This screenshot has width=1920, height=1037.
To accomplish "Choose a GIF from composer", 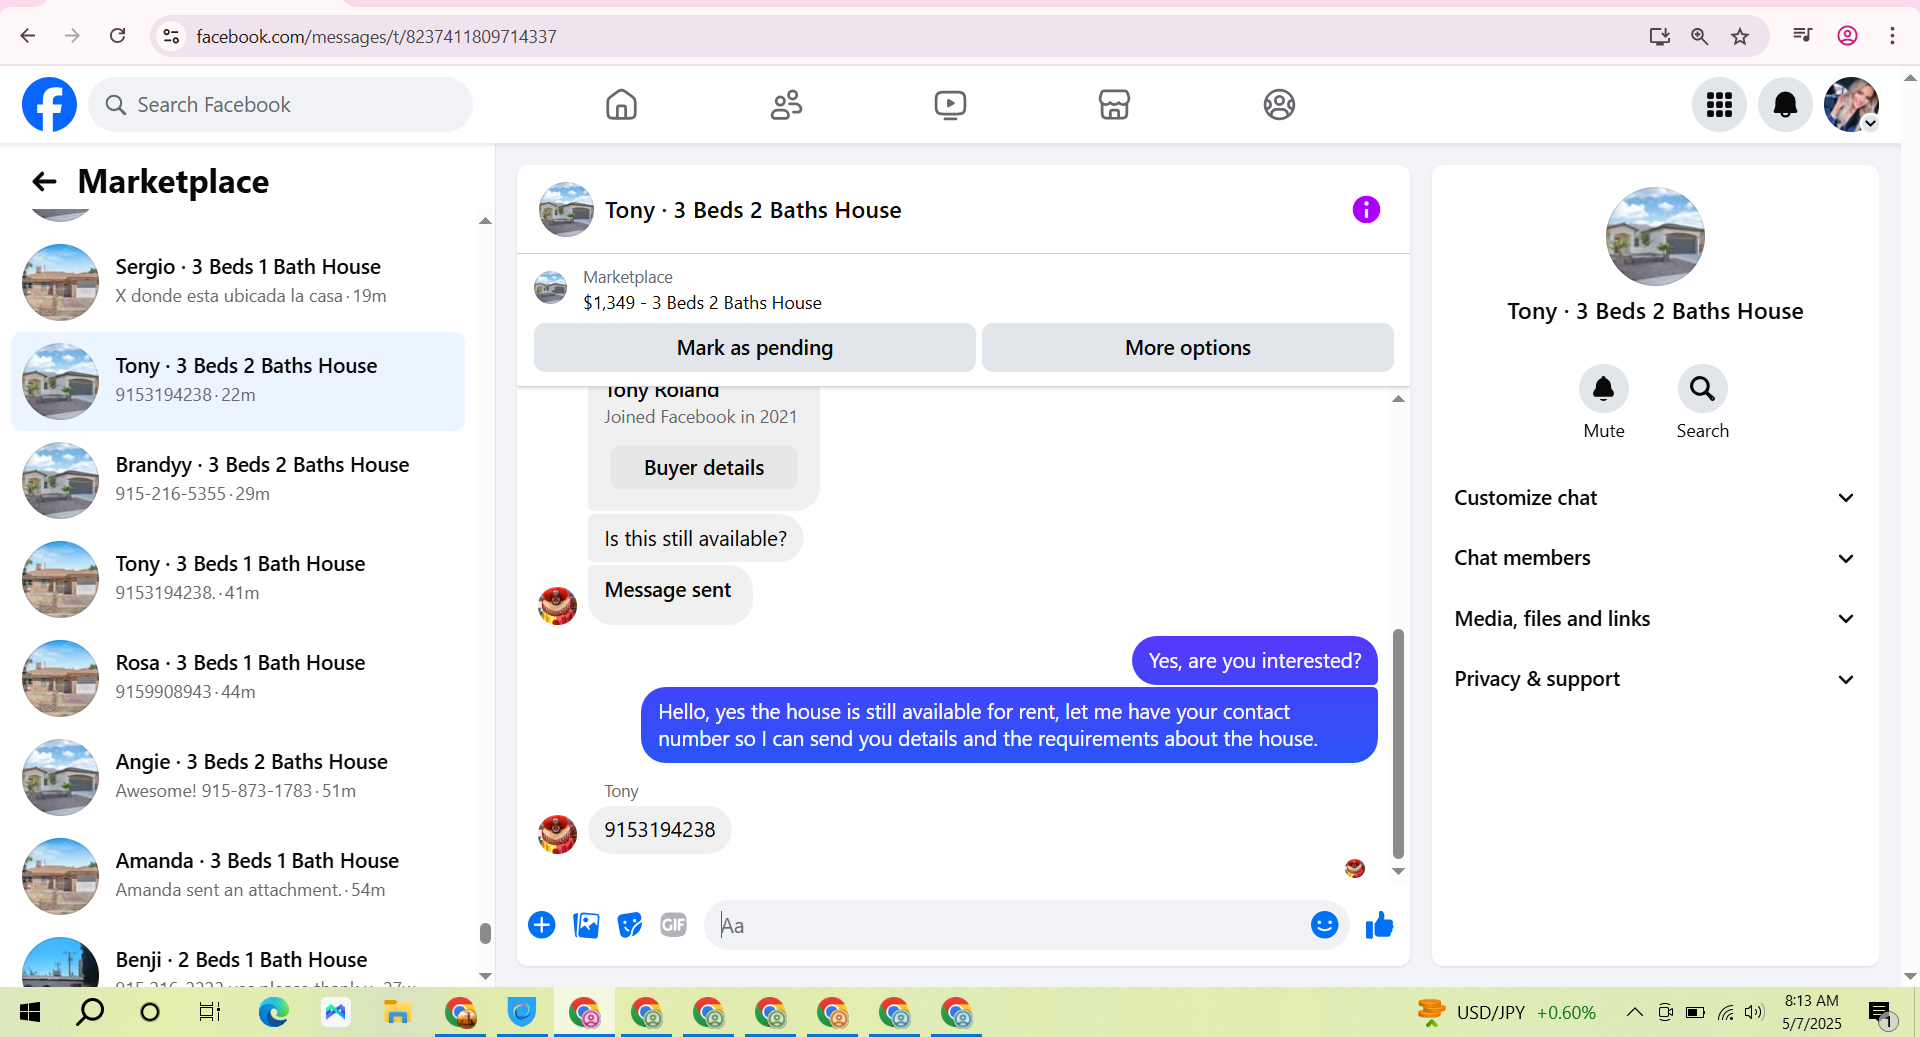I will click(674, 925).
